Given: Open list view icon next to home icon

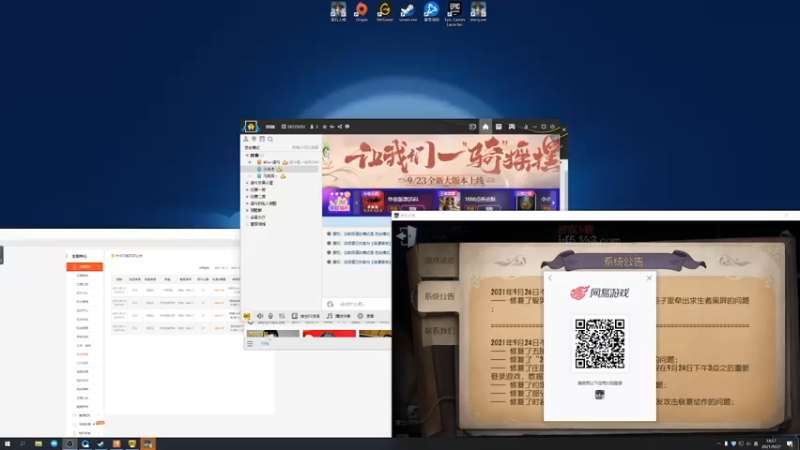Looking at the screenshot, I should [498, 127].
